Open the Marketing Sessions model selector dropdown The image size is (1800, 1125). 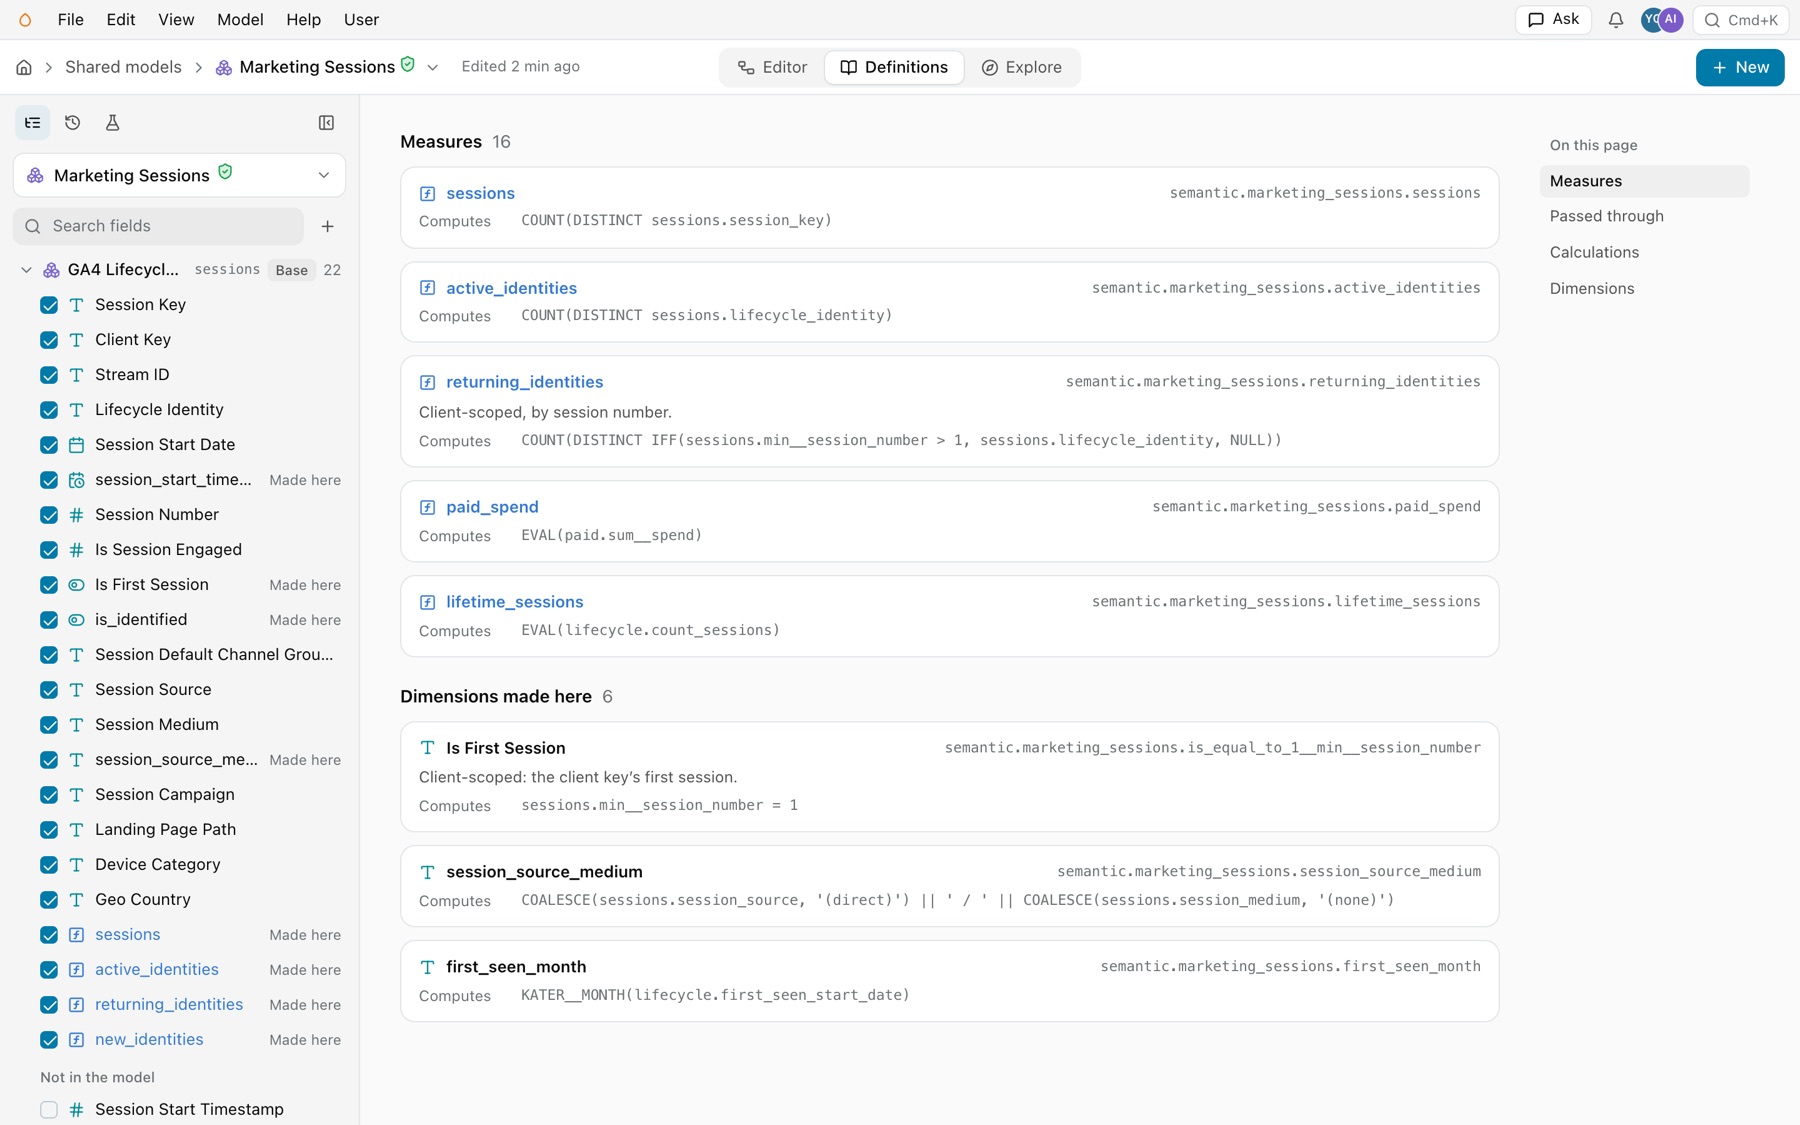pos(179,175)
